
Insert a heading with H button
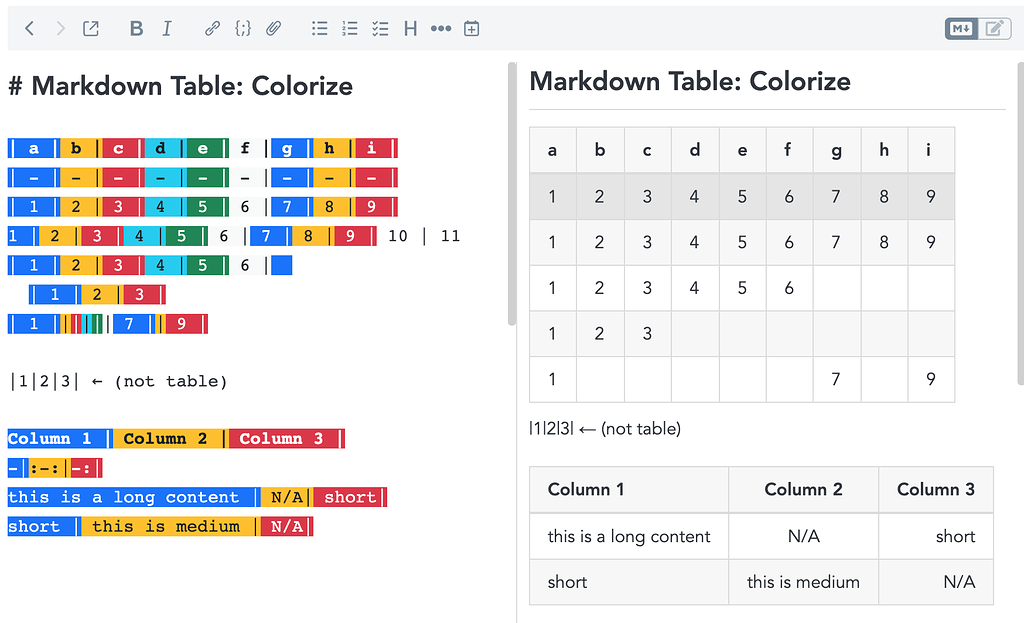pos(410,29)
